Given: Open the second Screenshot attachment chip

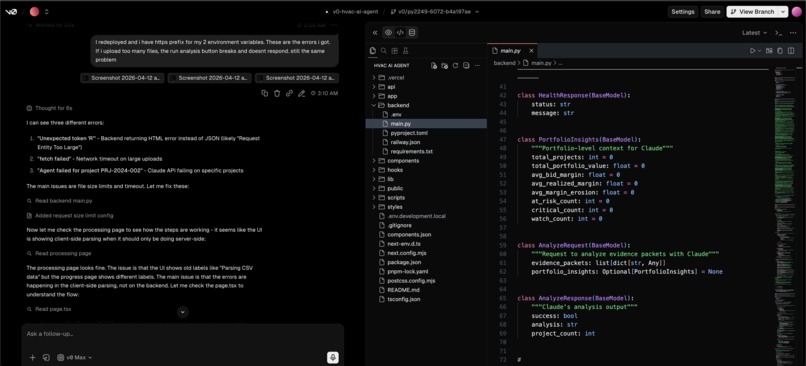Looking at the screenshot, I should coord(210,78).
